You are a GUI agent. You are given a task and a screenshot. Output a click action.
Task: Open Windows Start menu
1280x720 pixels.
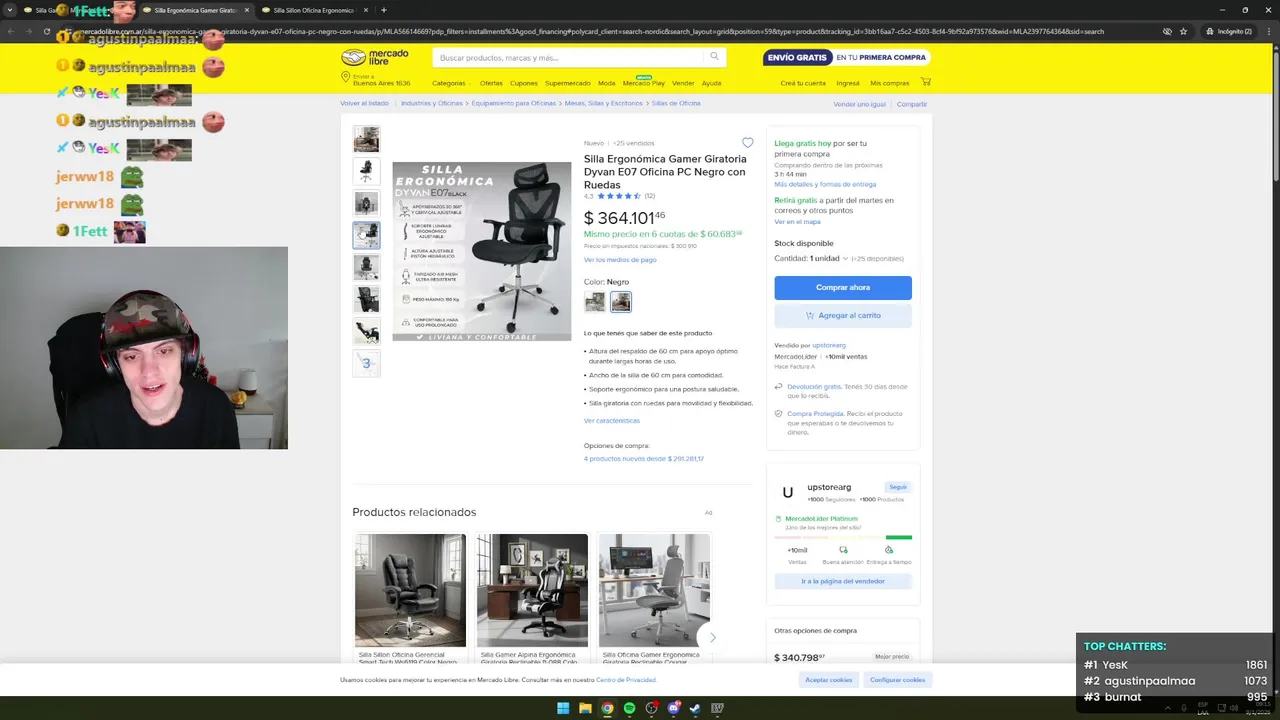pos(563,708)
